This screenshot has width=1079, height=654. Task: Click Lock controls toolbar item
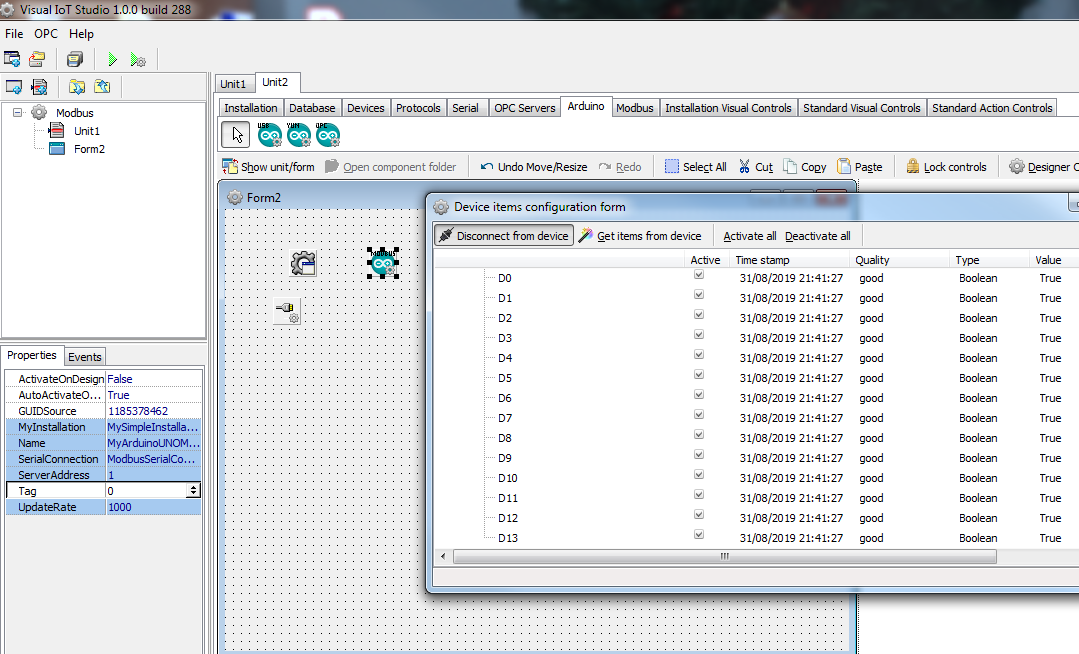pos(946,167)
